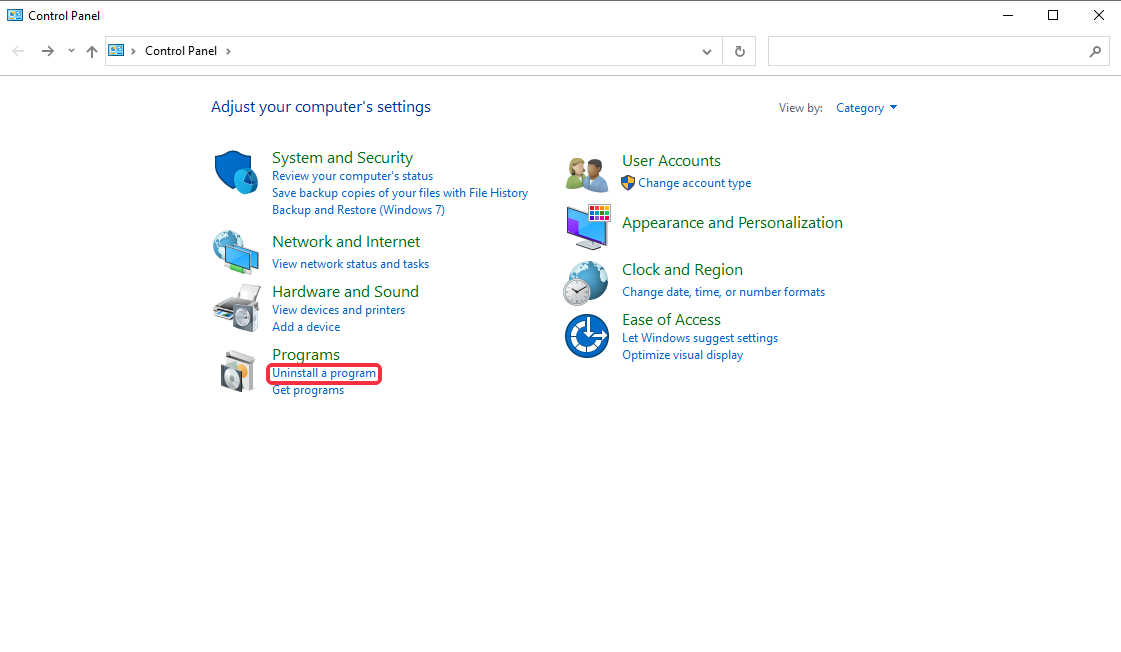Screen dimensions: 1121x652
Task: Open Hardware and Sound category
Action: point(345,292)
